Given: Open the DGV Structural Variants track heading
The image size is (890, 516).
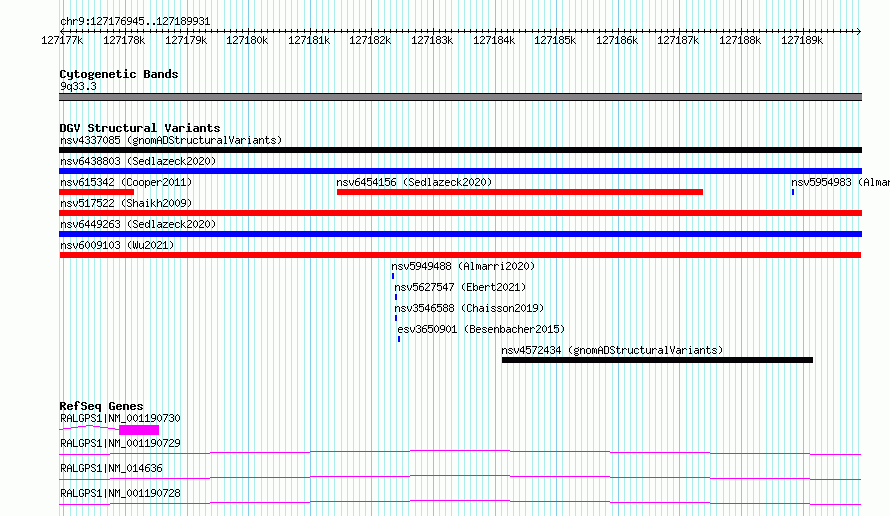Looking at the screenshot, I should [140, 128].
